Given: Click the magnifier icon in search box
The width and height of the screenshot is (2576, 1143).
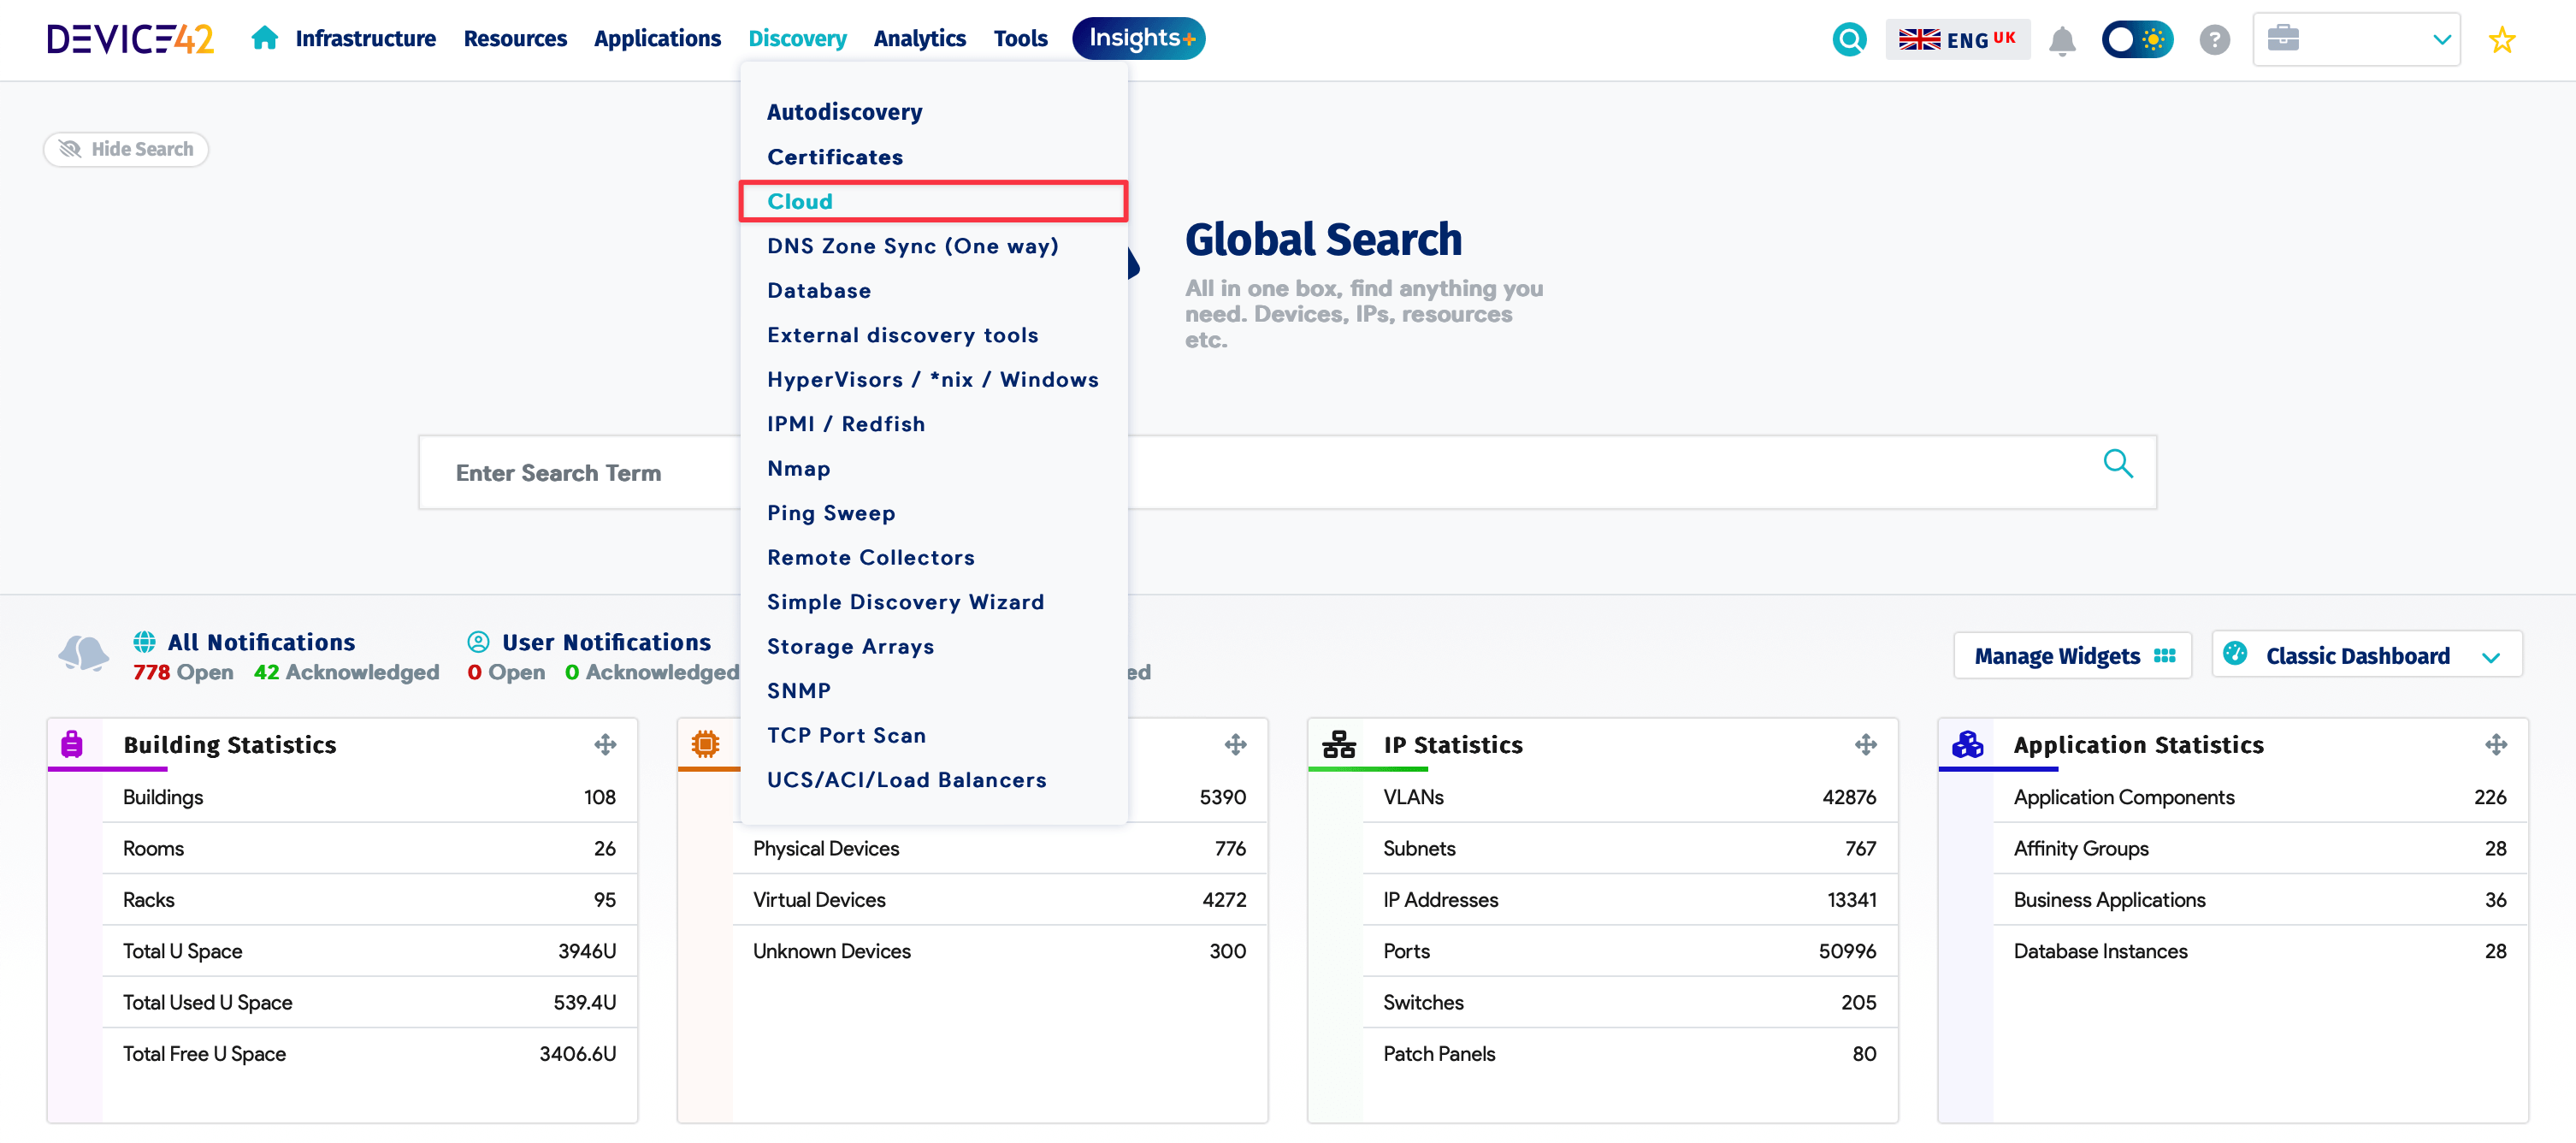Looking at the screenshot, I should pyautogui.click(x=2117, y=464).
